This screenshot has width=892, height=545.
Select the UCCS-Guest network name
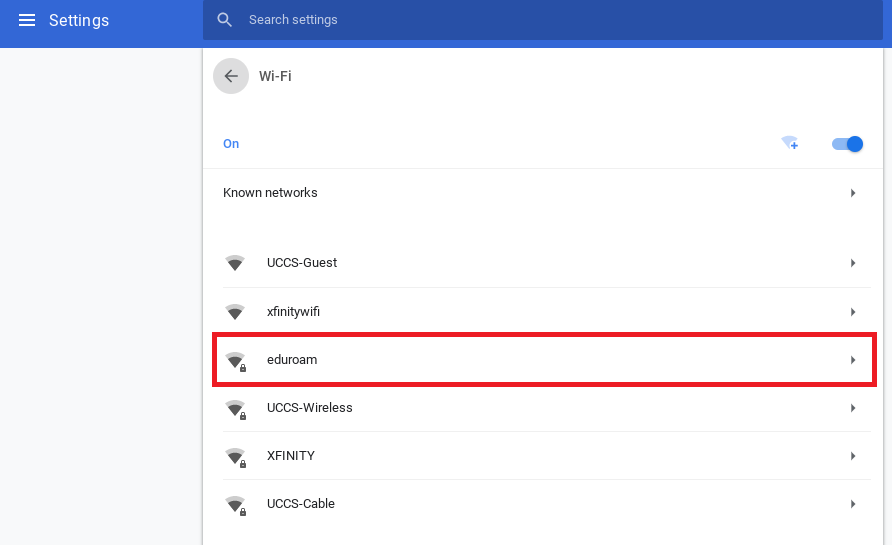(x=302, y=263)
